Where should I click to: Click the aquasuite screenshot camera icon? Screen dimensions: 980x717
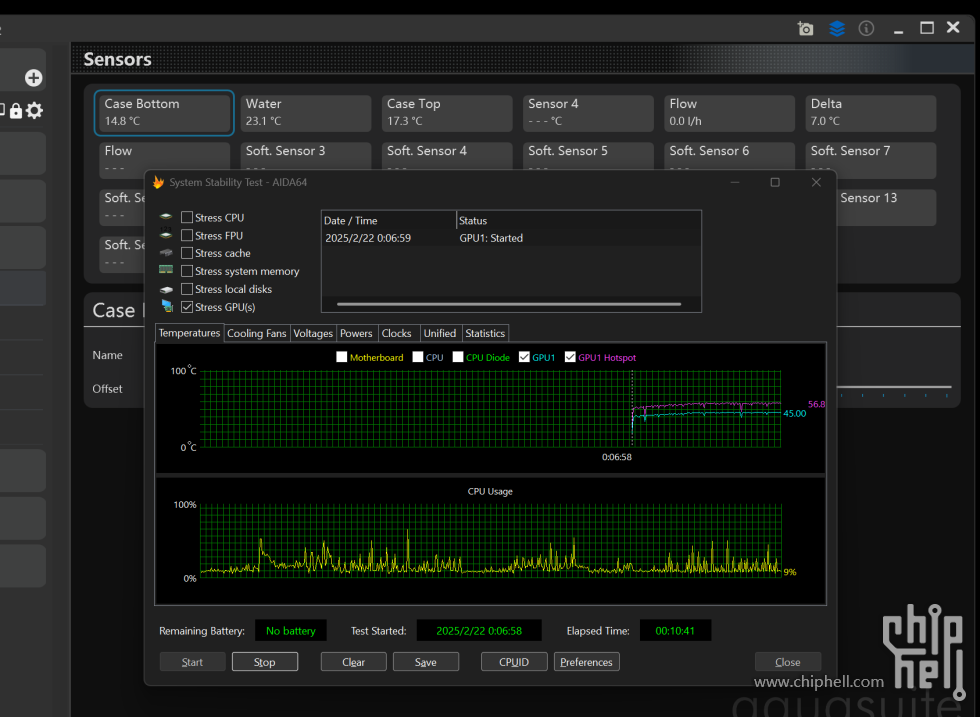806,28
